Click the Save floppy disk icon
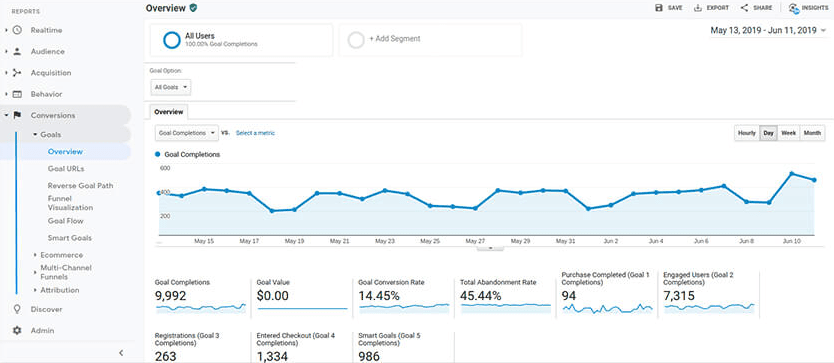 [x=659, y=8]
